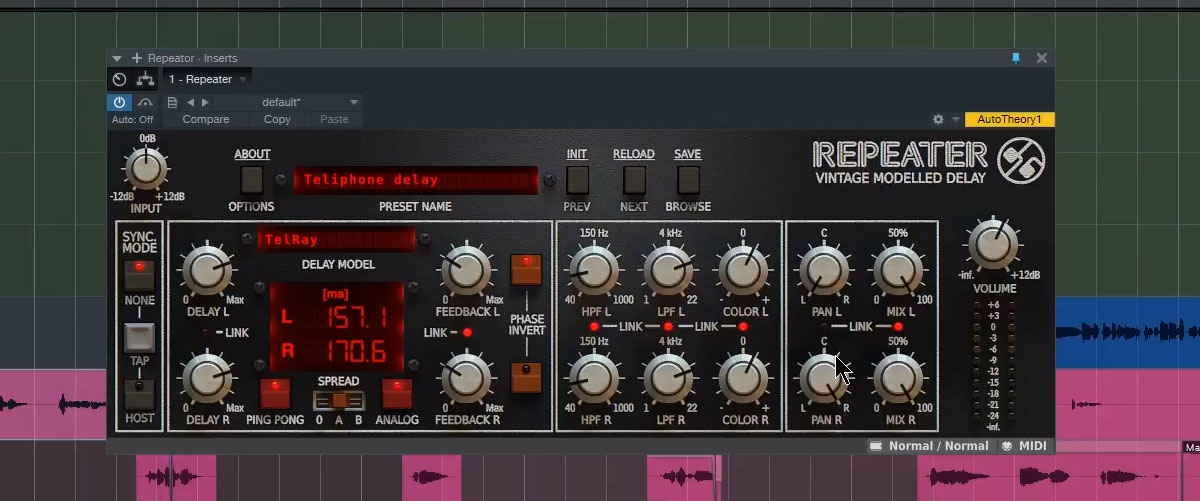Open the Teliphone delay preset name display
This screenshot has width=1200, height=501.
point(415,180)
